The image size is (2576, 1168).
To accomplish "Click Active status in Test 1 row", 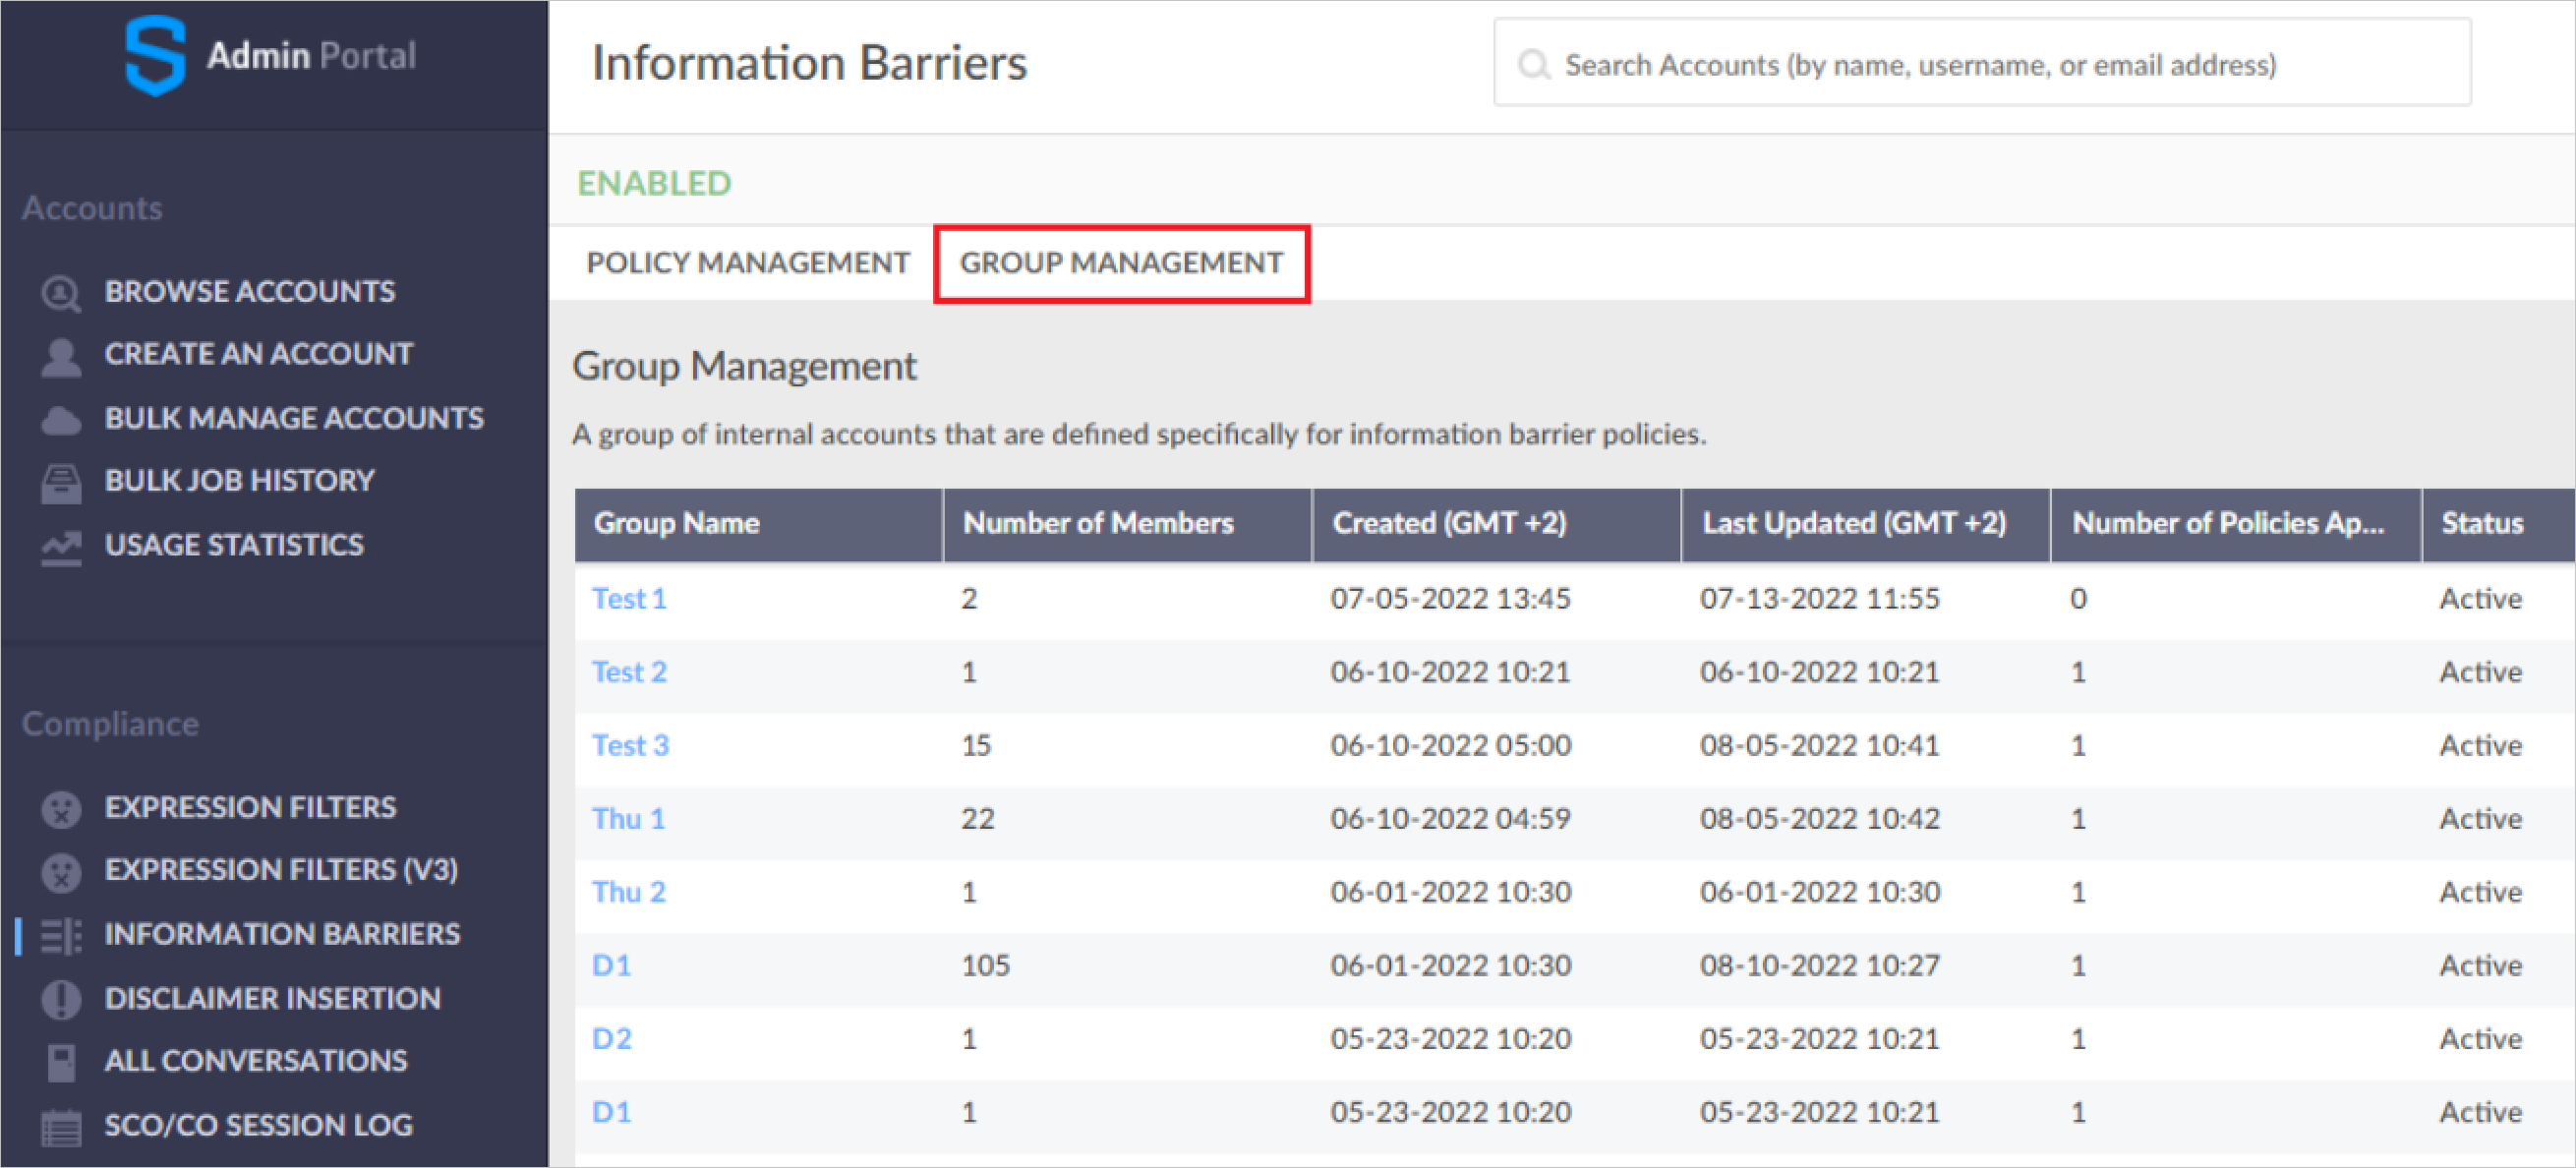I will point(2480,599).
